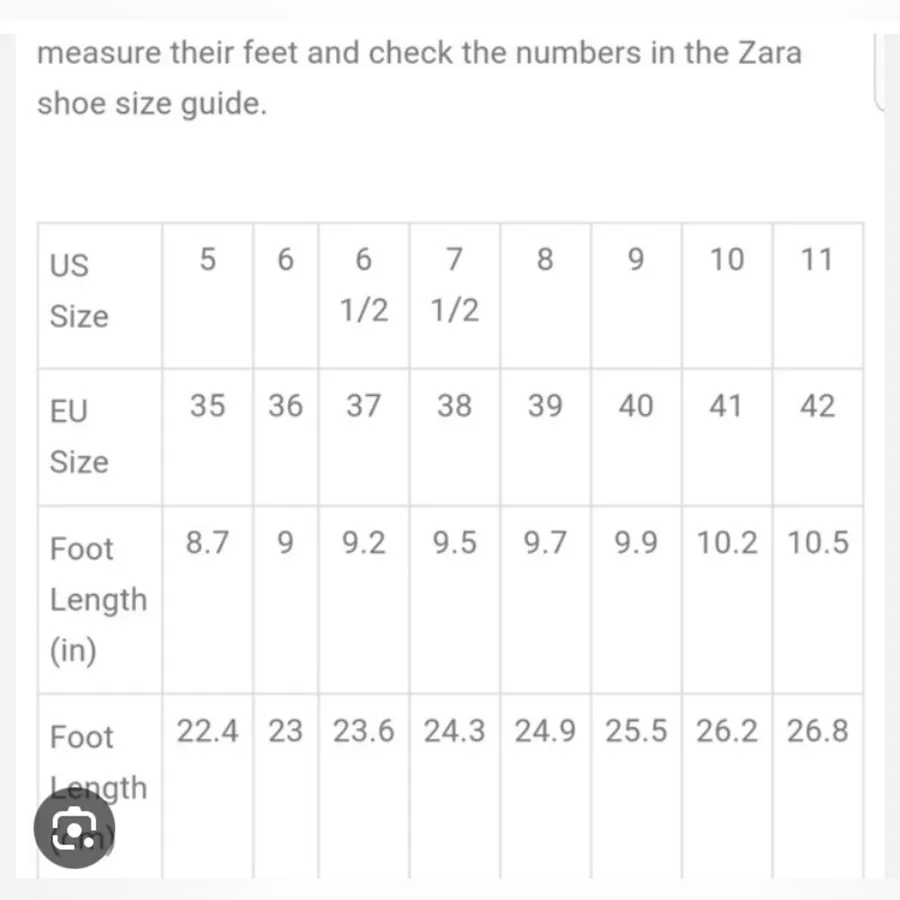The image size is (900, 900).
Task: Select the US size 6 1/2 cell
Action: (364, 296)
